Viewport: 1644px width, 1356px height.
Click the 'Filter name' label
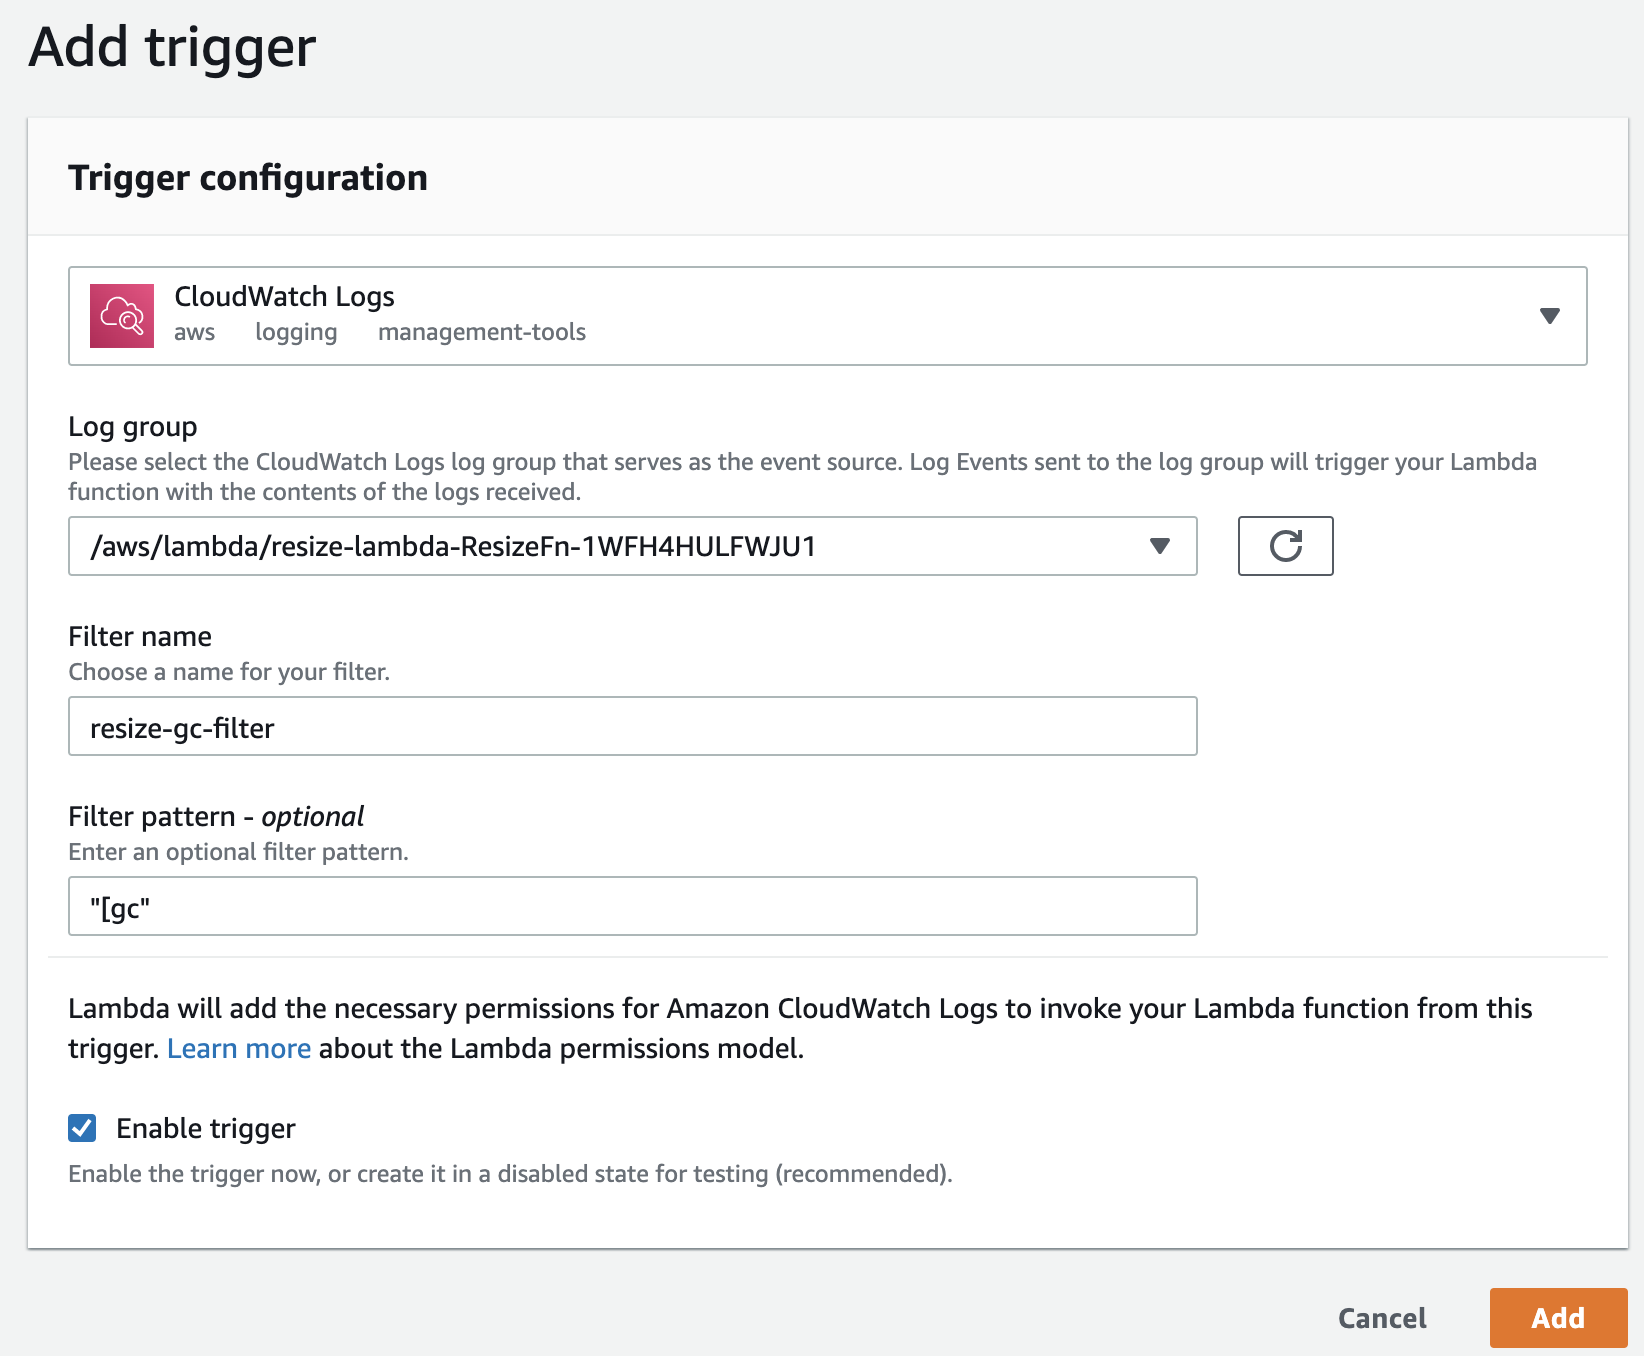pyautogui.click(x=140, y=637)
